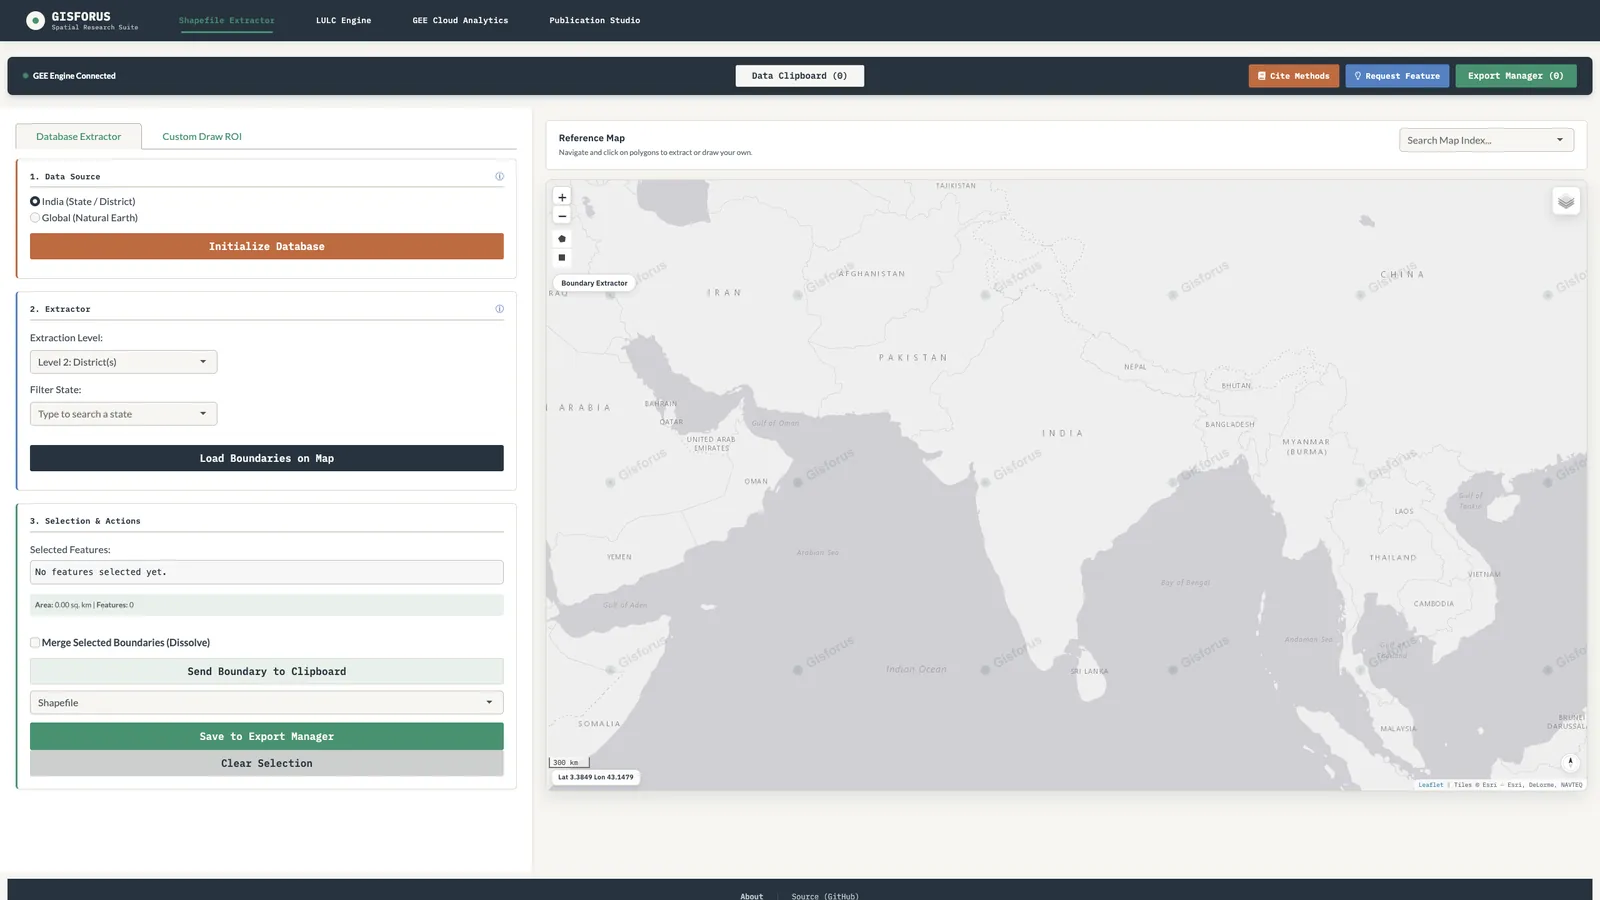
Task: Open the Search Map Index dropdown
Action: [1486, 140]
